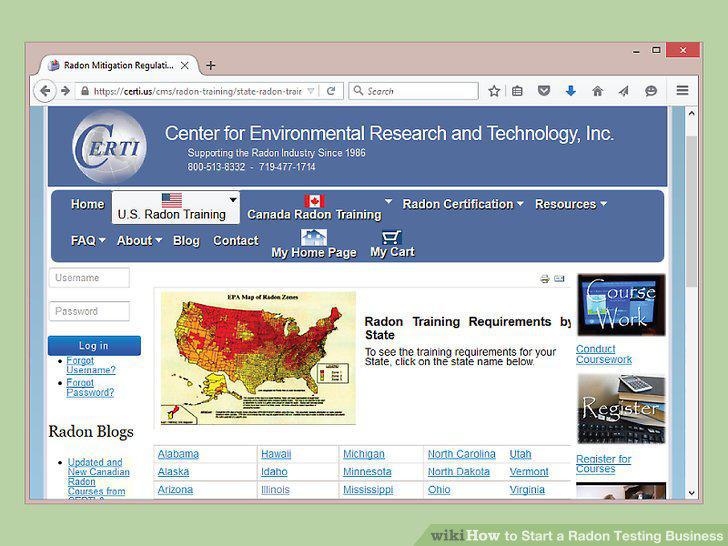728x546 pixels.
Task: Open a new tab with plus button
Action: point(210,65)
